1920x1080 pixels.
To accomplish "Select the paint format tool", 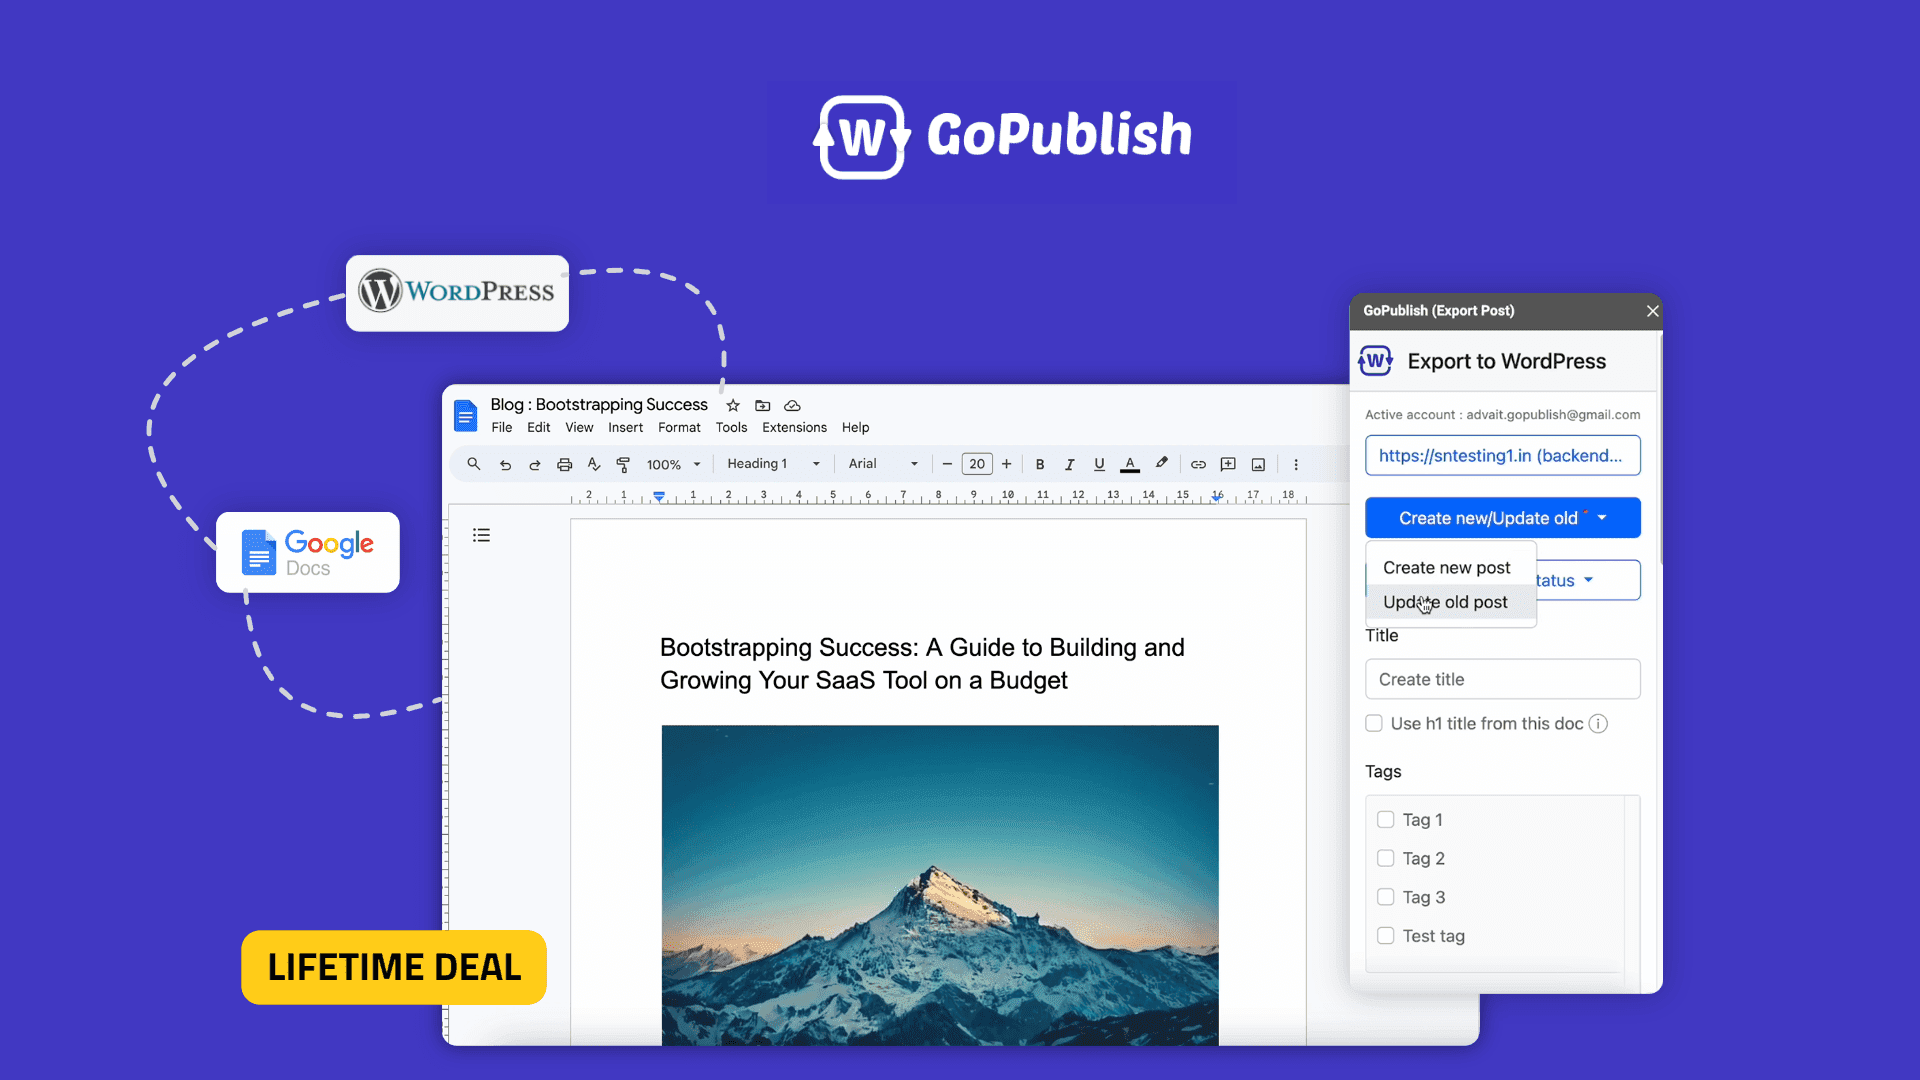I will click(x=623, y=464).
